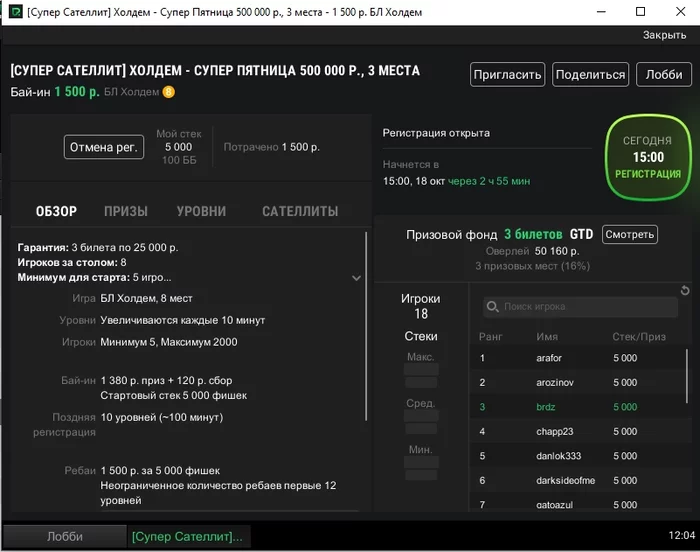Click the Мой стек 5 000 value
This screenshot has height=552, width=700.
point(179,147)
